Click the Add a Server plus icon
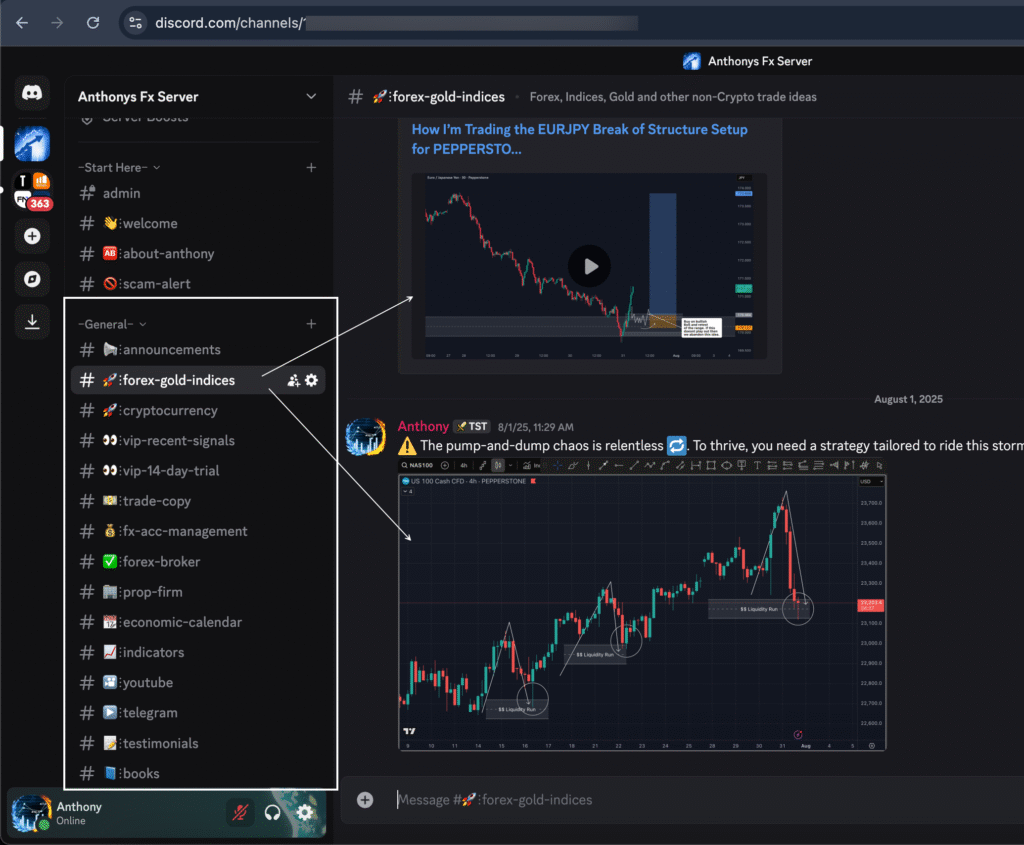Screen dimensions: 1024x845 [32, 236]
